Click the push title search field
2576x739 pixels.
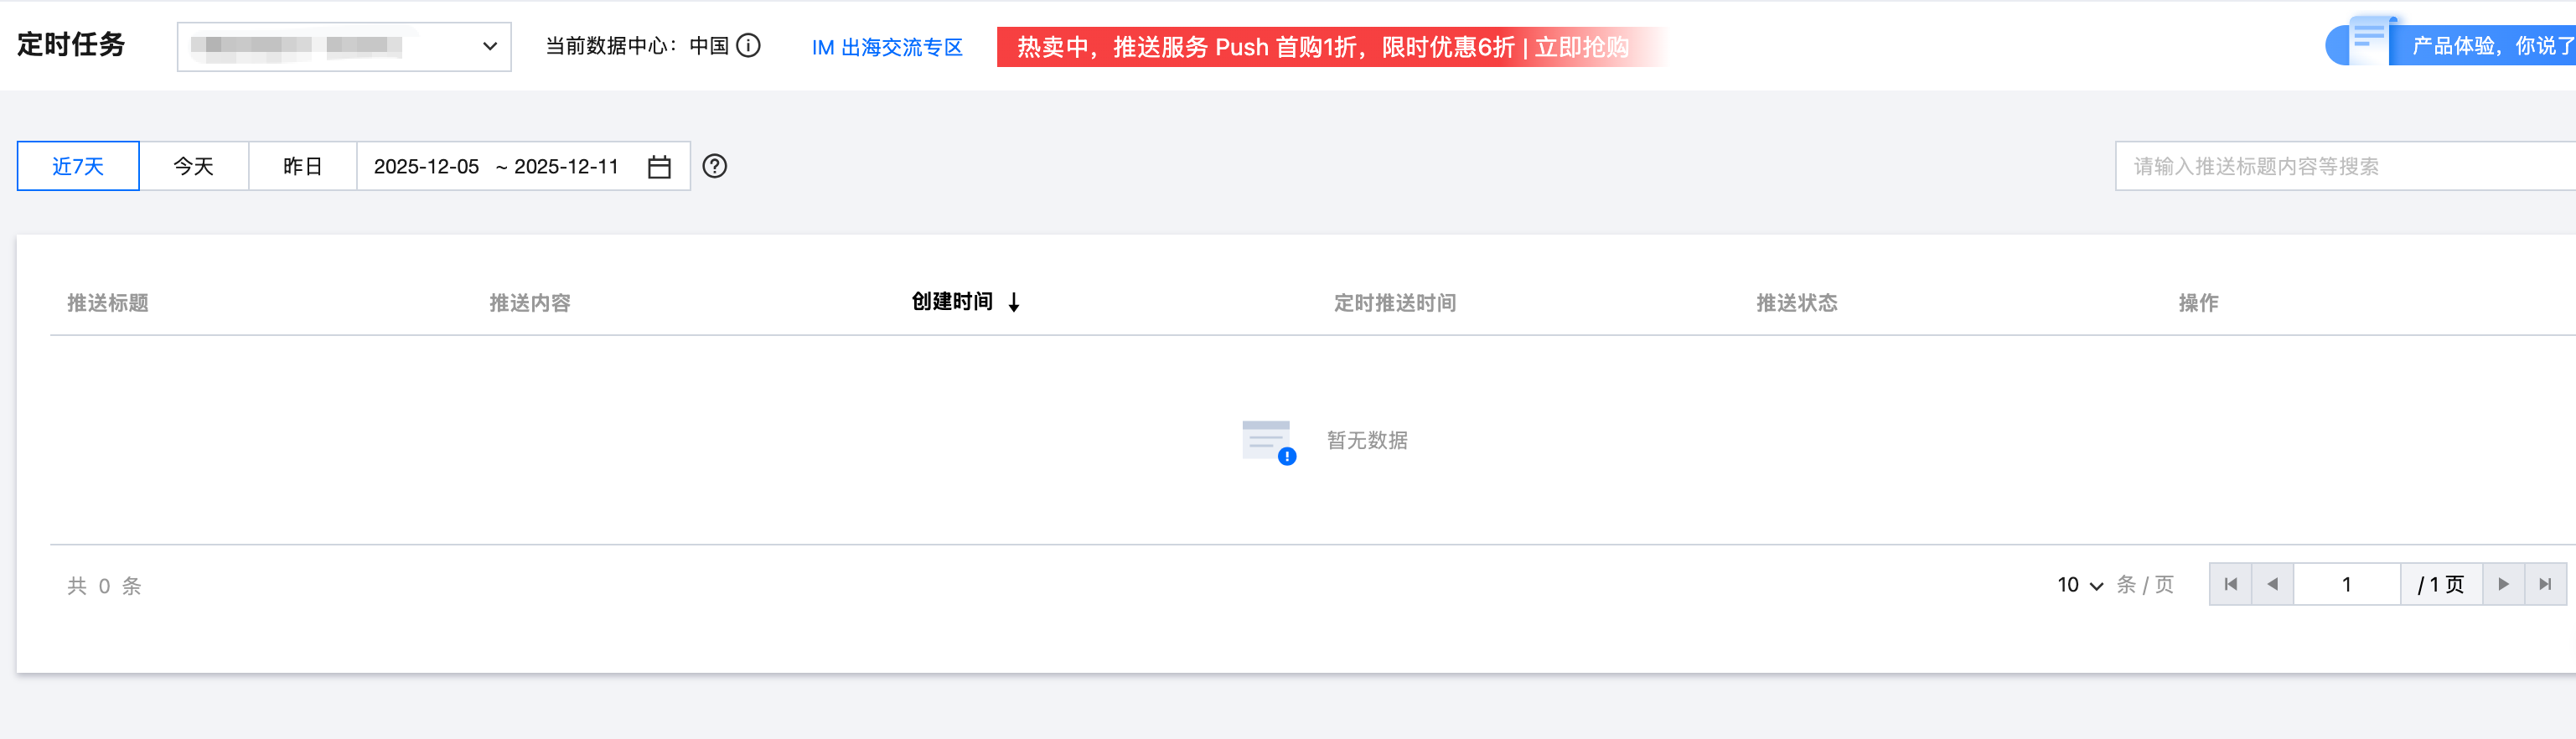2340,166
